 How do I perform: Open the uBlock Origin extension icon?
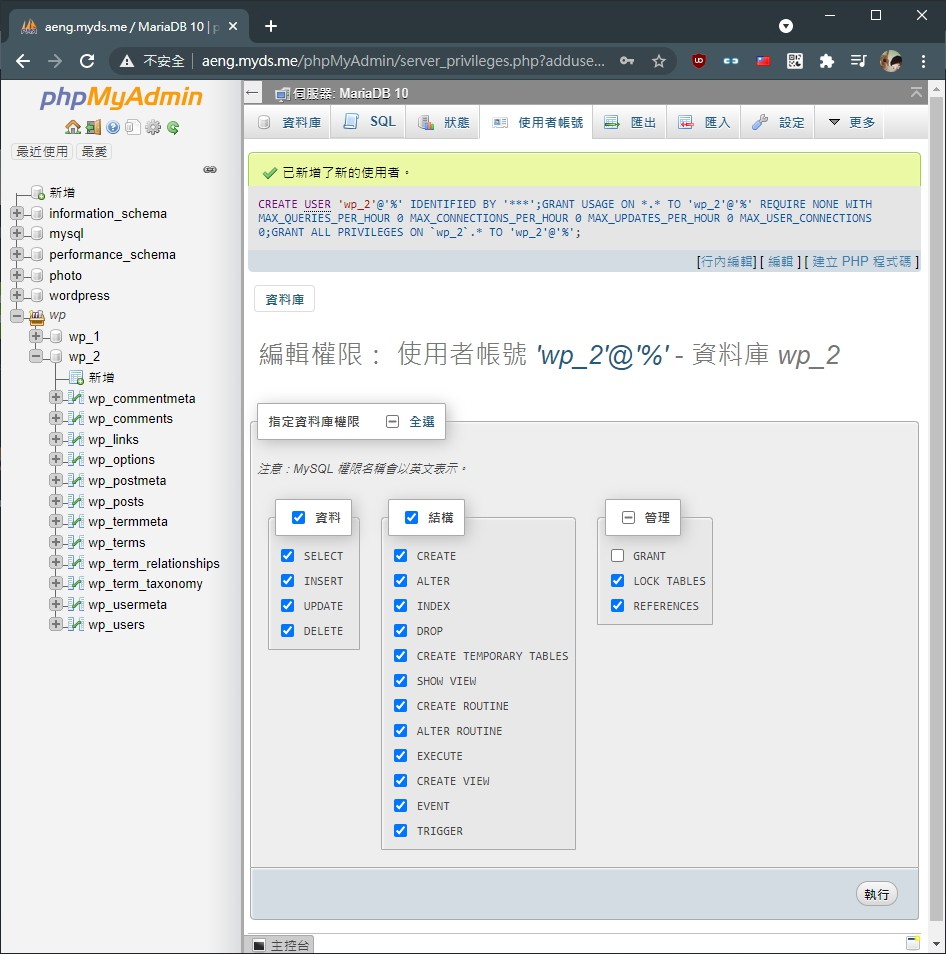point(699,61)
